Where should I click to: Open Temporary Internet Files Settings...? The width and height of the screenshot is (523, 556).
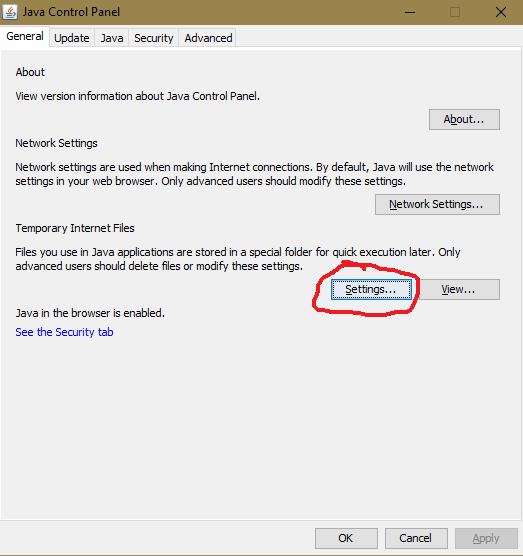(x=371, y=289)
